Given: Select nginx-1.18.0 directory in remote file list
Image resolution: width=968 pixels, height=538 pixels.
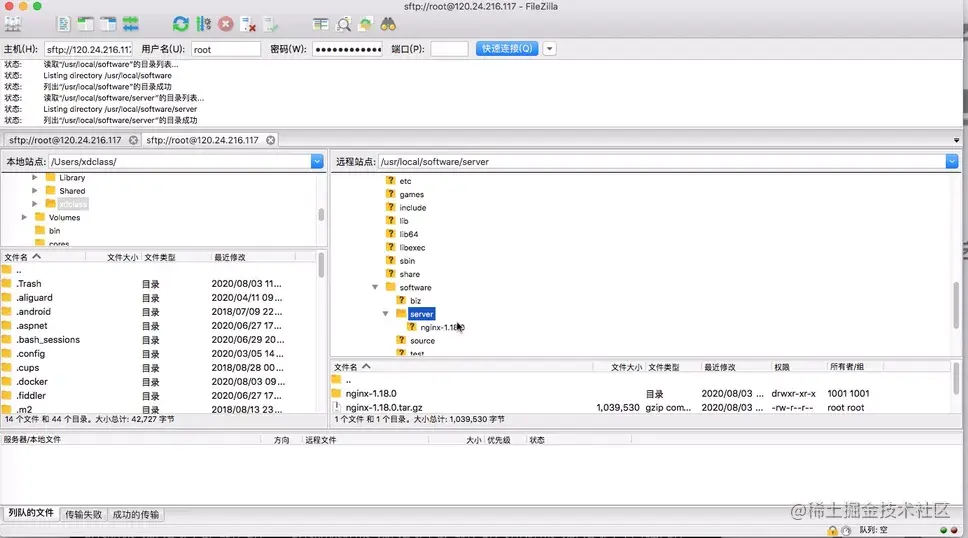Looking at the screenshot, I should click(x=371, y=393).
